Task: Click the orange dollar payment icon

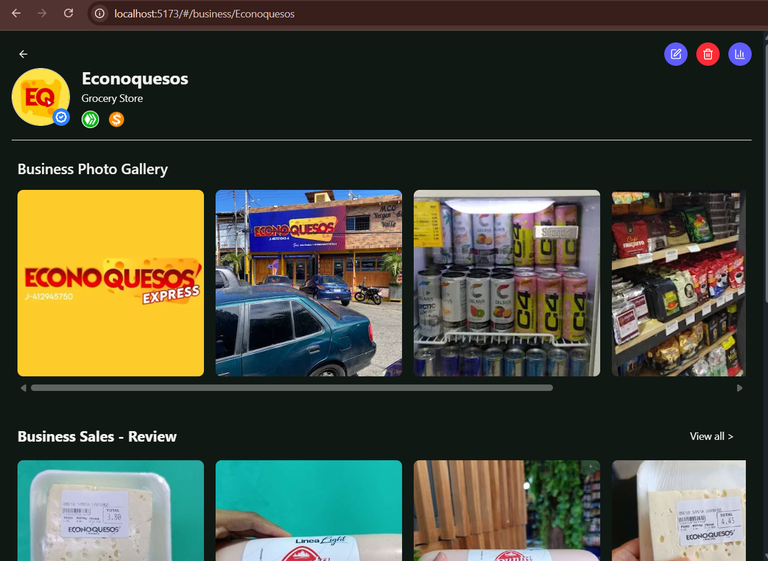Action: click(x=117, y=120)
